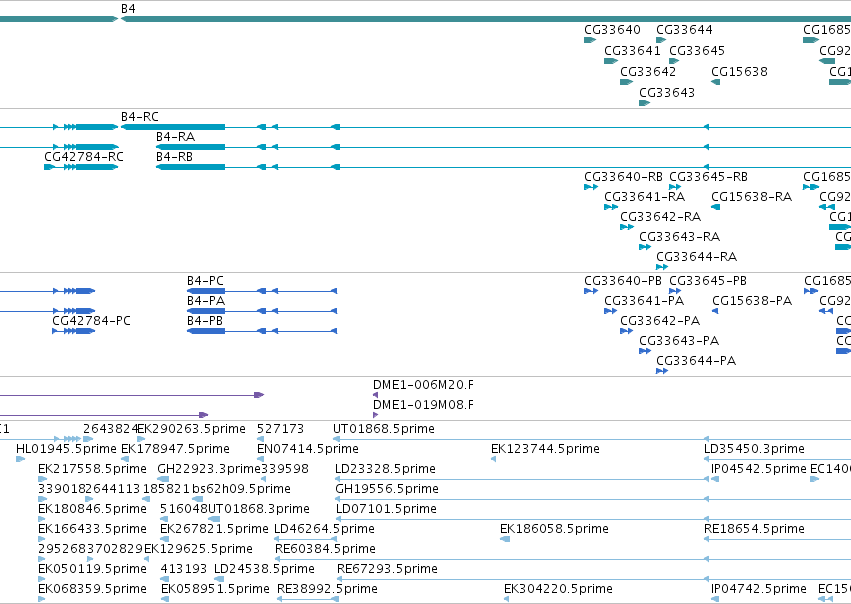Click the CG33642-PA protein label
The image size is (851, 604).
click(660, 321)
